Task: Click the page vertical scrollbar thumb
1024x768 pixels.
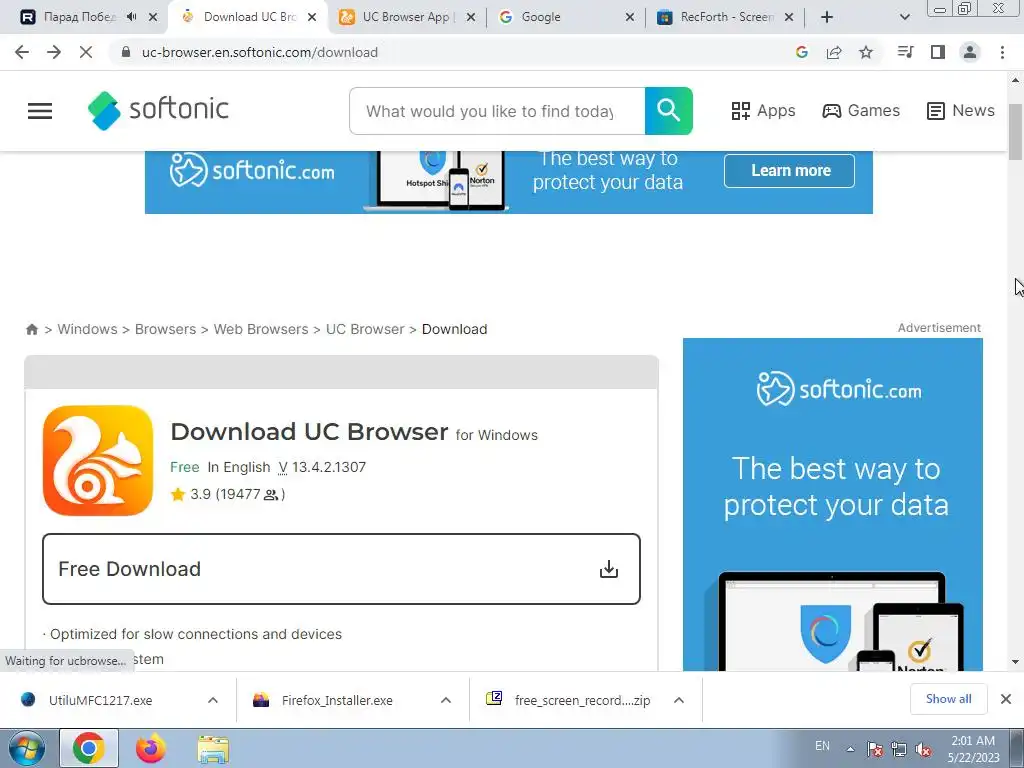Action: click(1015, 131)
